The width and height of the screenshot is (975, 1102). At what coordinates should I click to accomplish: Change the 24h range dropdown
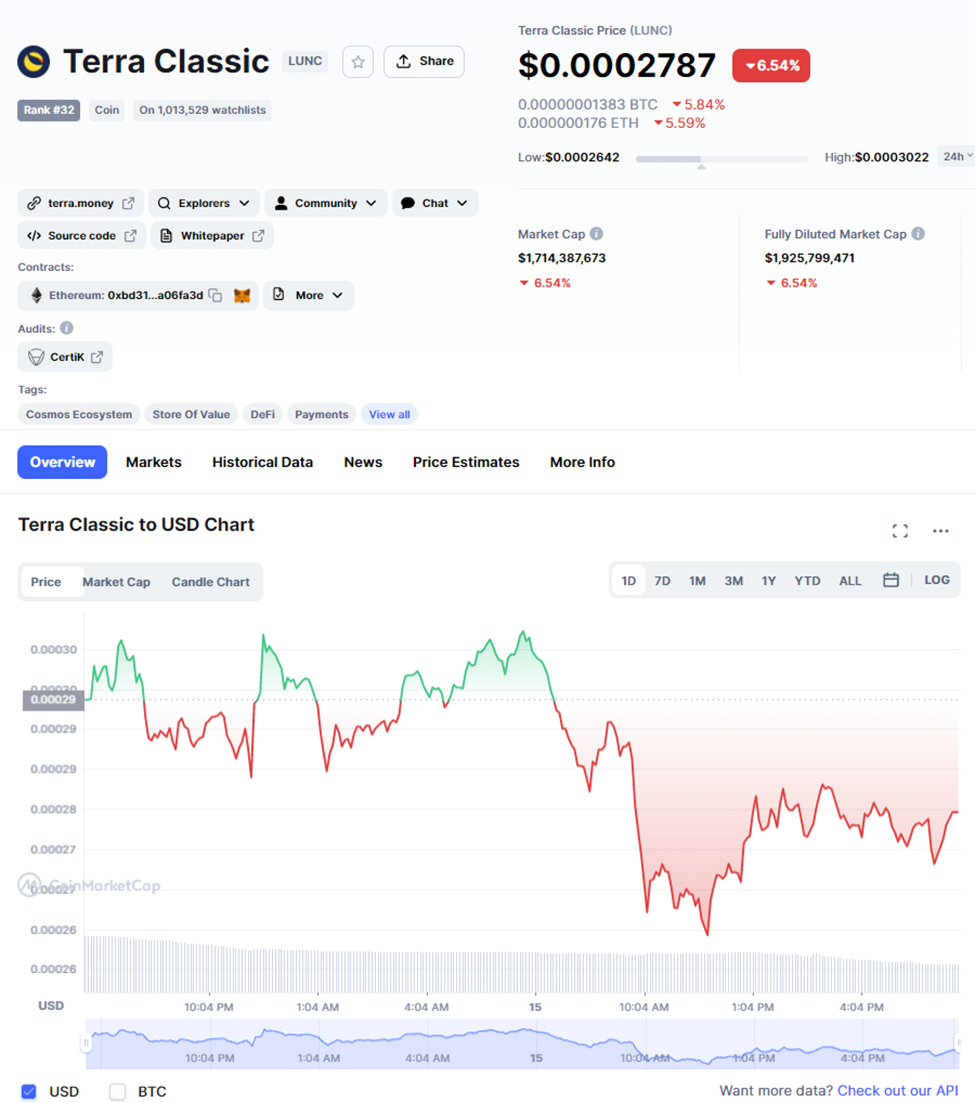957,157
